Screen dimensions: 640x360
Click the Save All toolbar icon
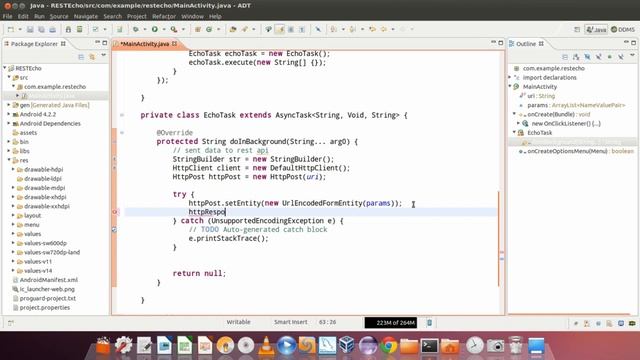pyautogui.click(x=41, y=29)
